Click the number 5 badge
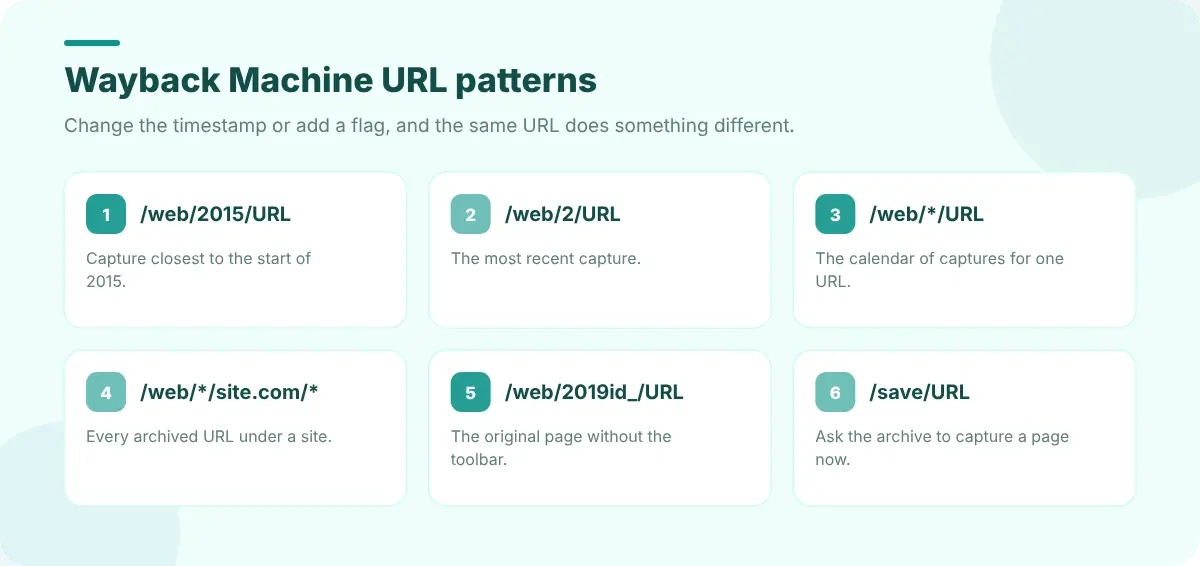The width and height of the screenshot is (1200, 566). pos(471,392)
